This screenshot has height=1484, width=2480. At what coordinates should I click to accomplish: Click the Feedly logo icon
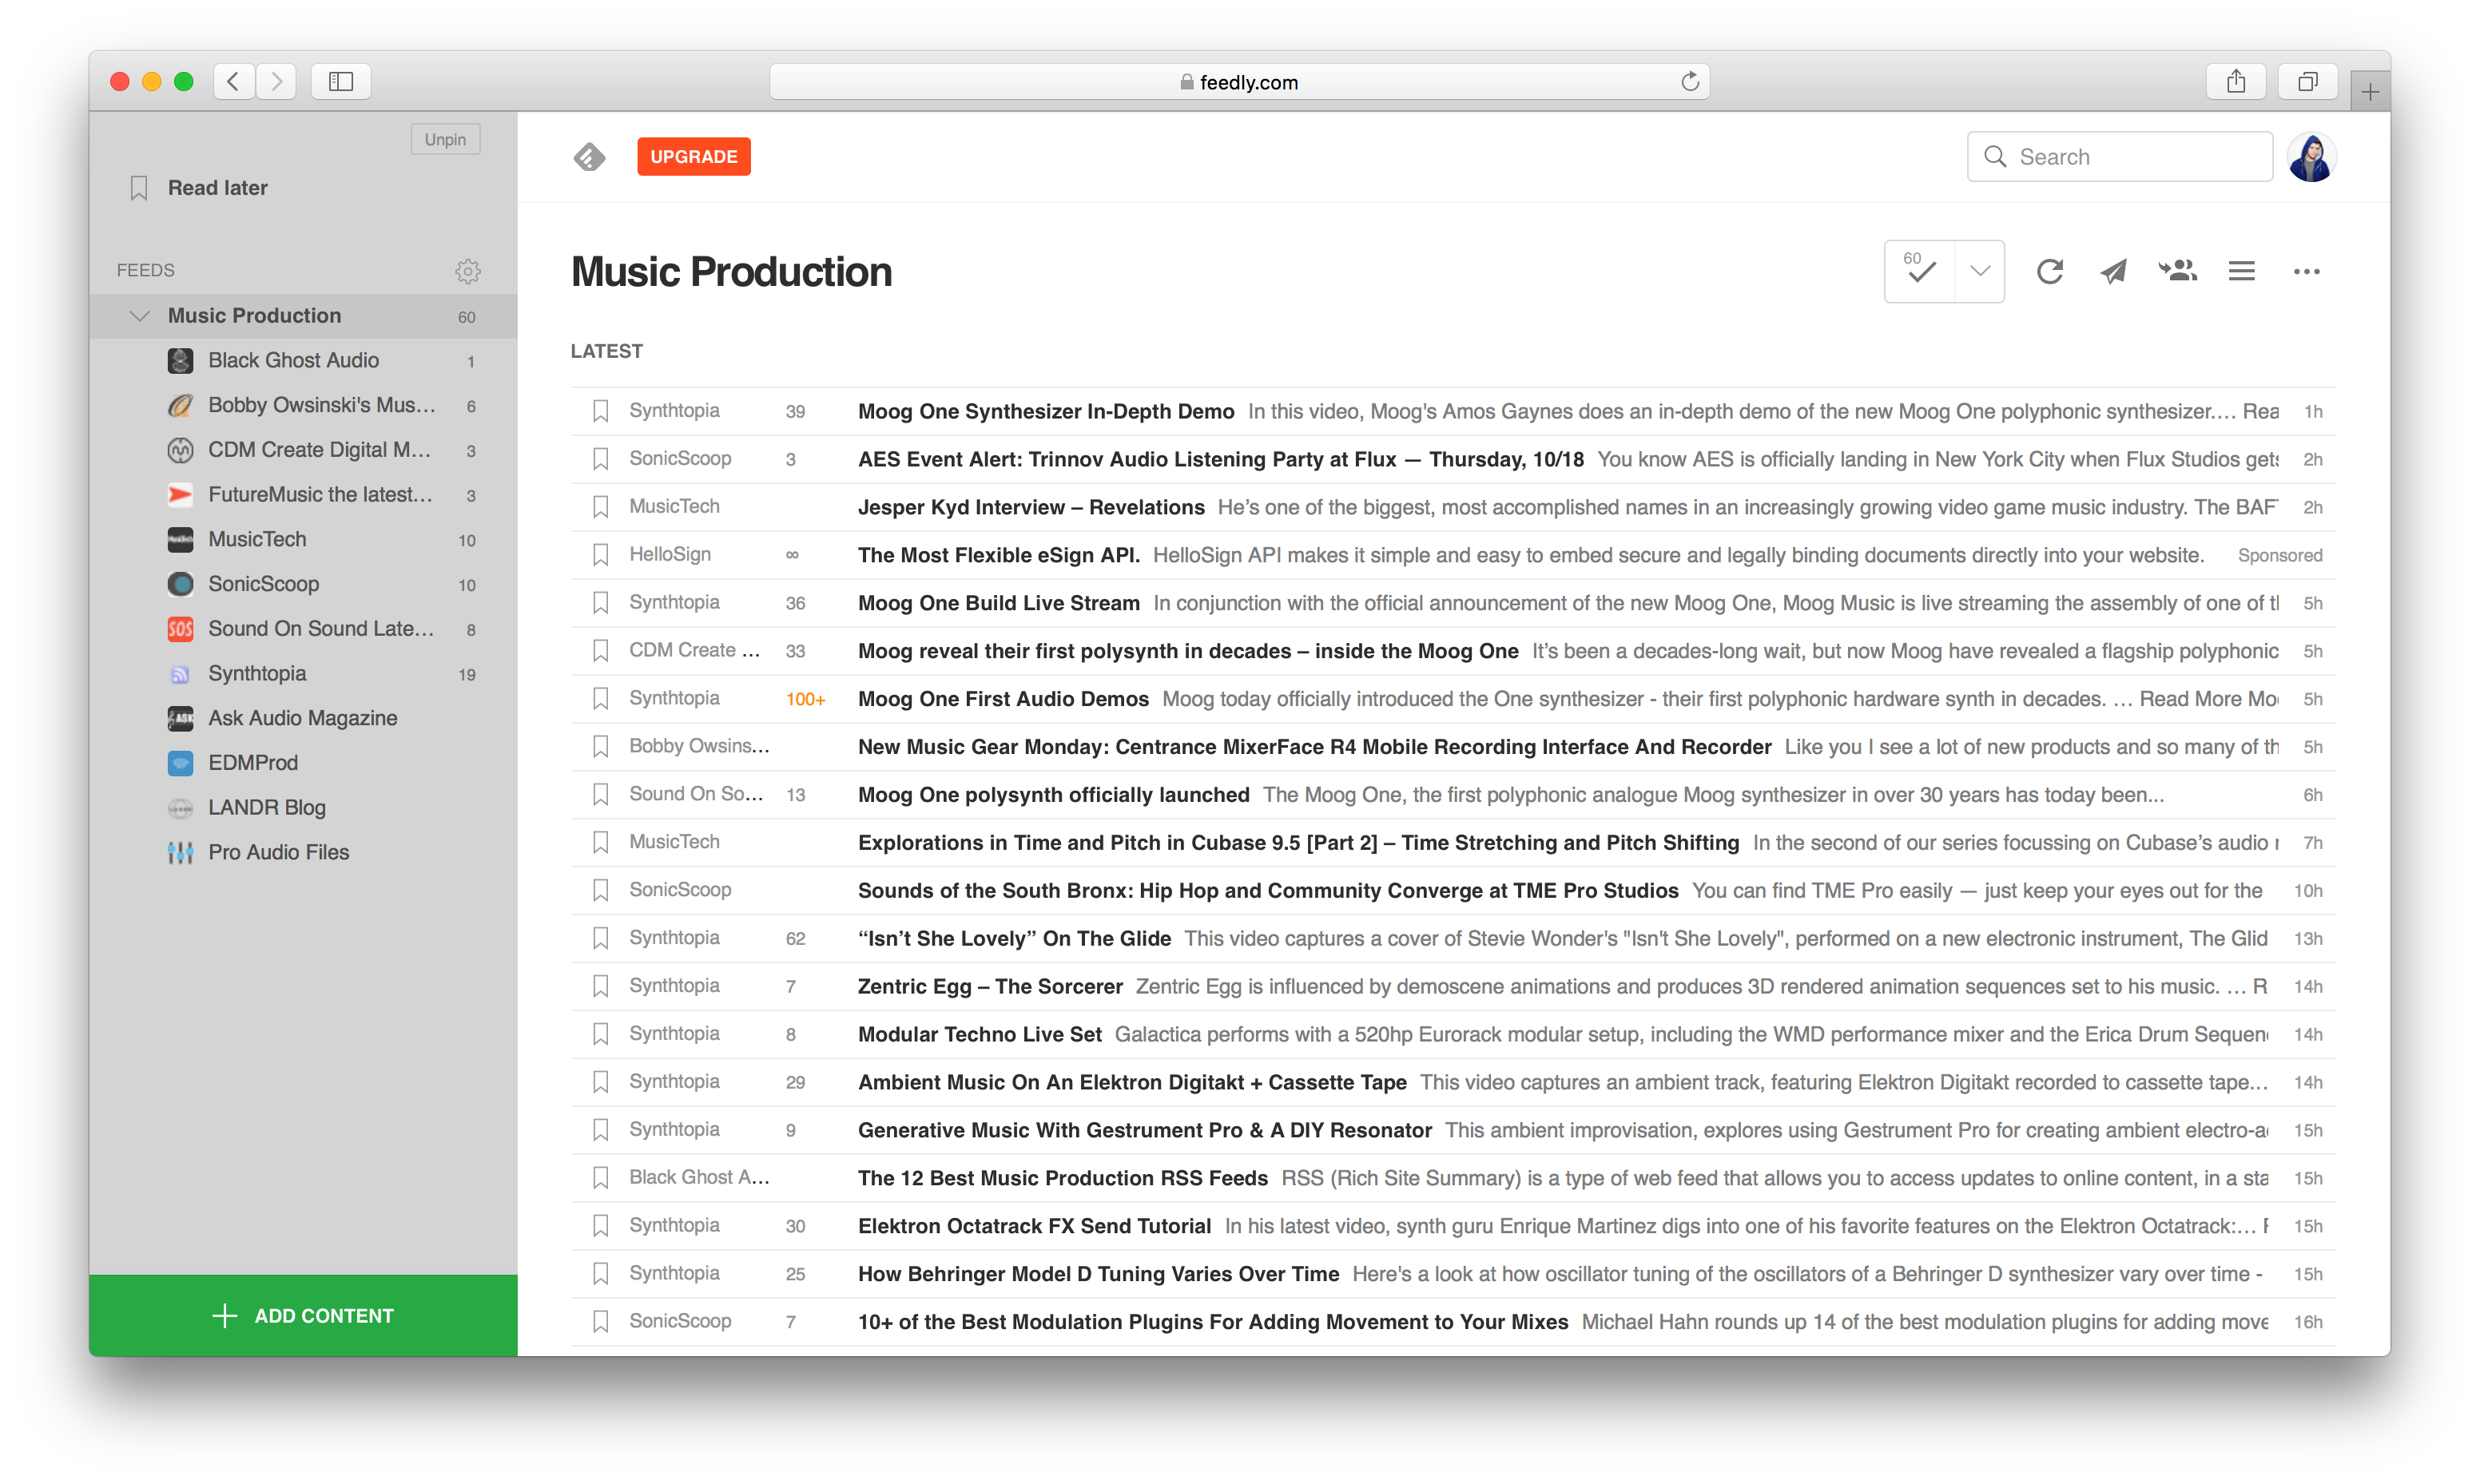pyautogui.click(x=589, y=157)
